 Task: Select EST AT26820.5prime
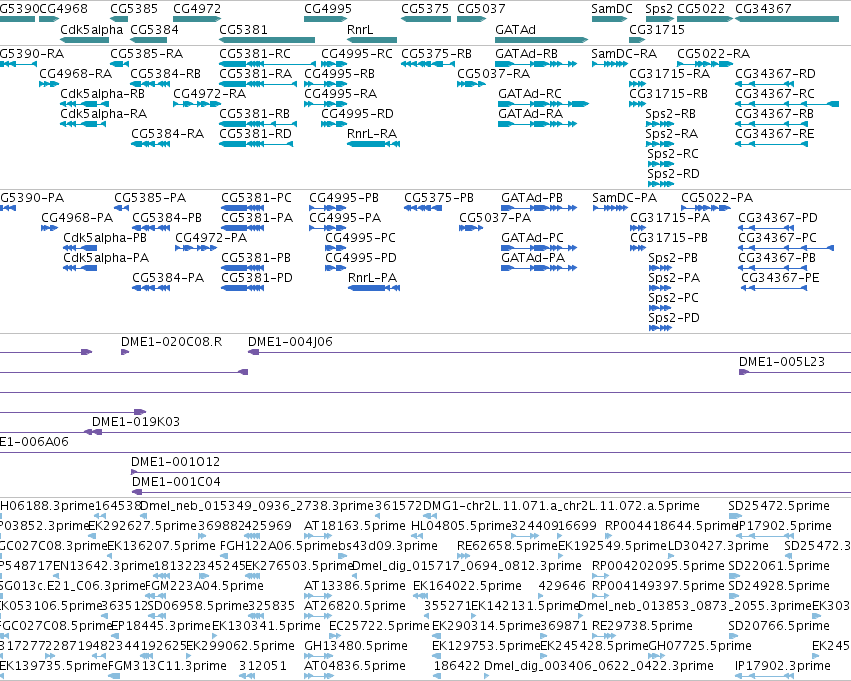click(x=318, y=616)
